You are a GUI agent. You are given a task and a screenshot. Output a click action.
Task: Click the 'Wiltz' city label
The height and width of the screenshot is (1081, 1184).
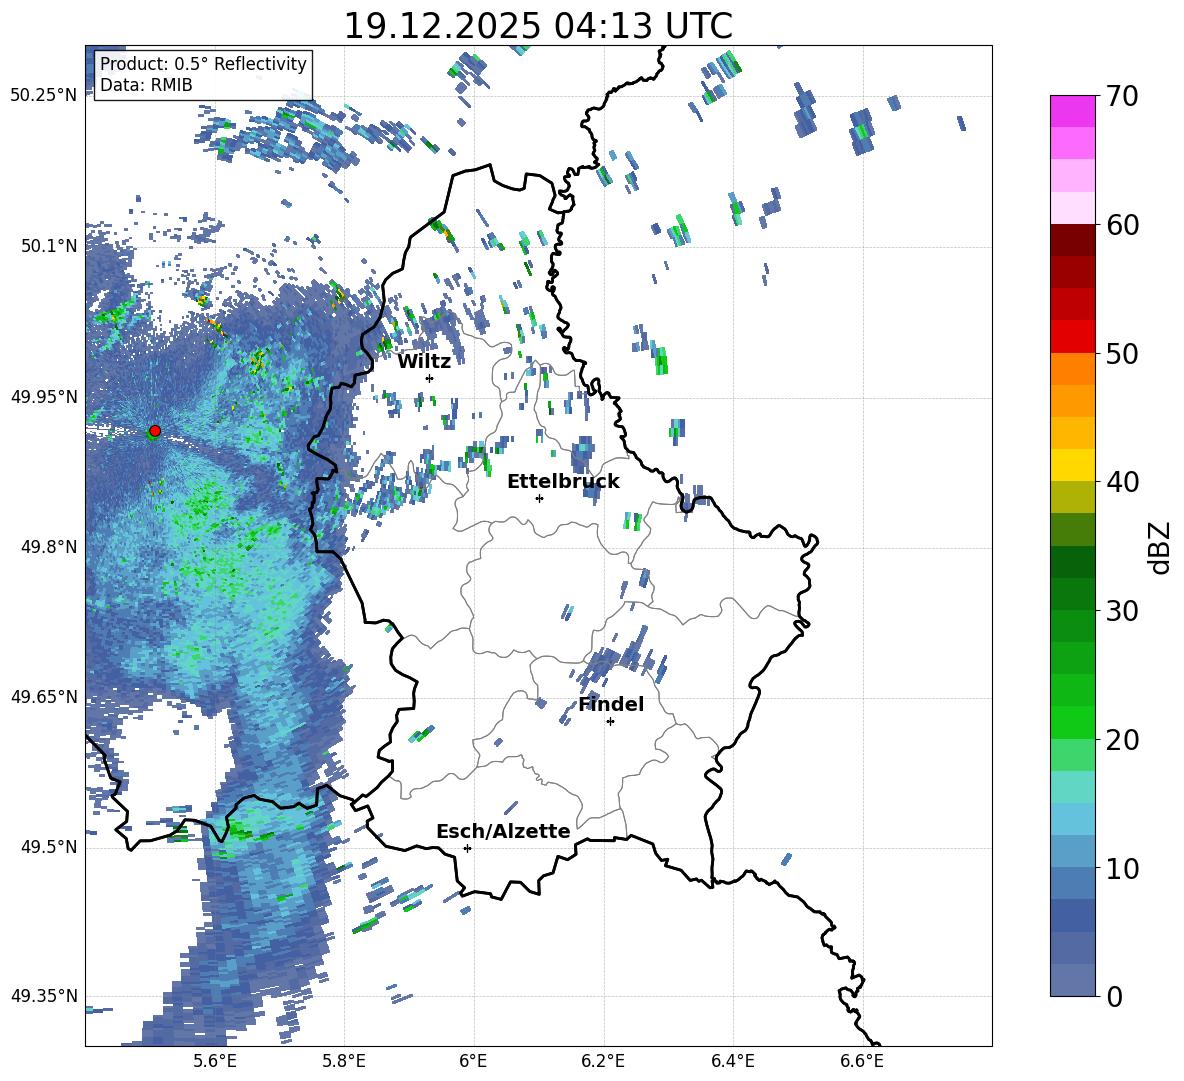[x=424, y=362]
